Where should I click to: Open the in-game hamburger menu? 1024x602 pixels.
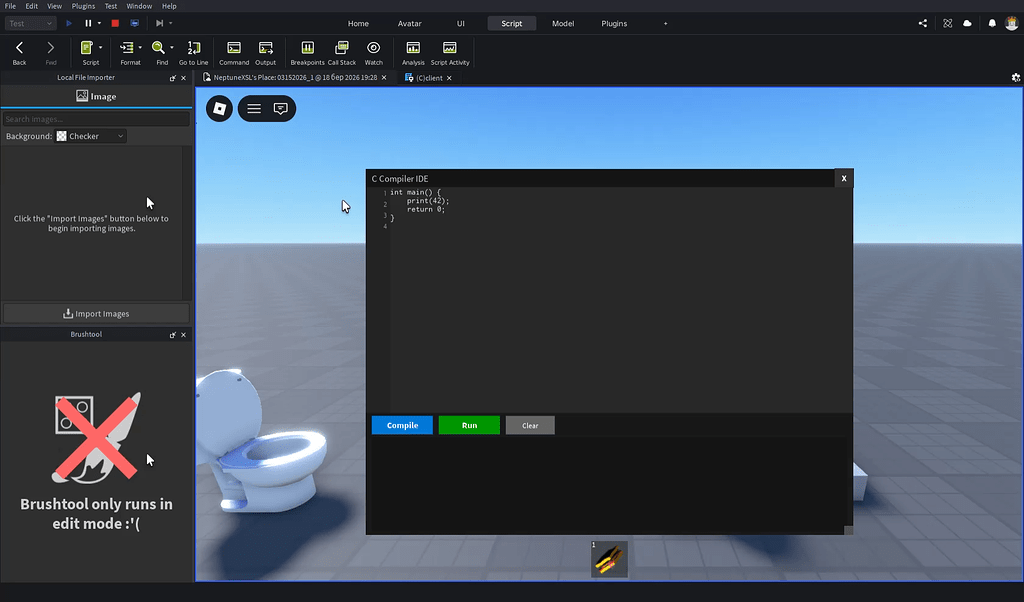coord(253,108)
